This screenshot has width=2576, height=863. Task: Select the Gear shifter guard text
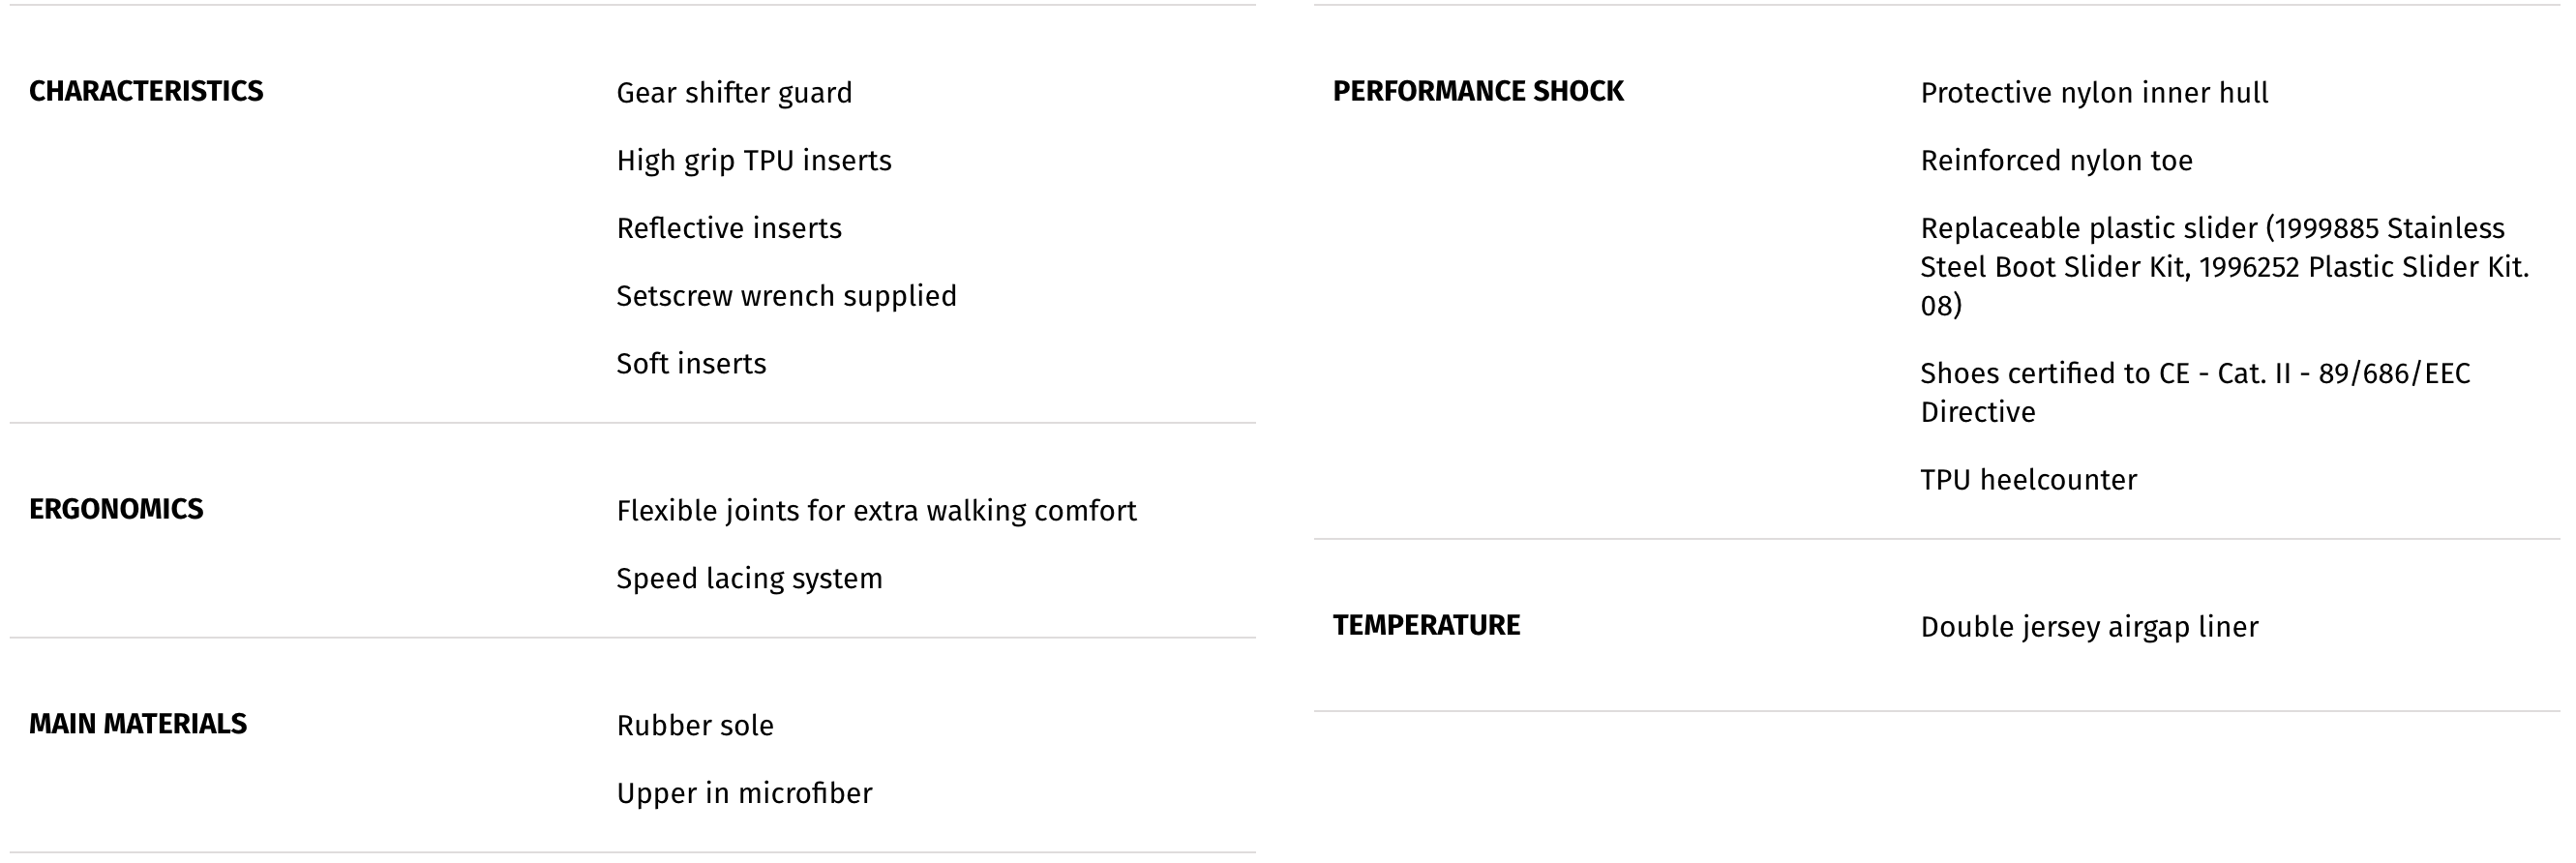click(x=734, y=93)
